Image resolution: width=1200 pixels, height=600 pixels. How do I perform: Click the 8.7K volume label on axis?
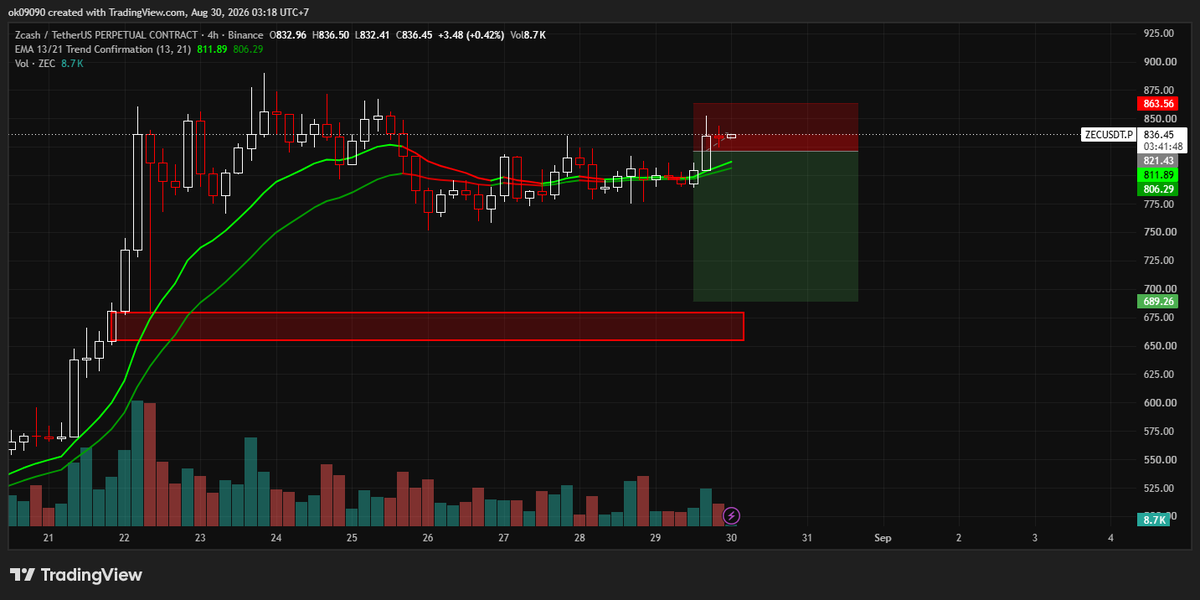pyautogui.click(x=1153, y=521)
